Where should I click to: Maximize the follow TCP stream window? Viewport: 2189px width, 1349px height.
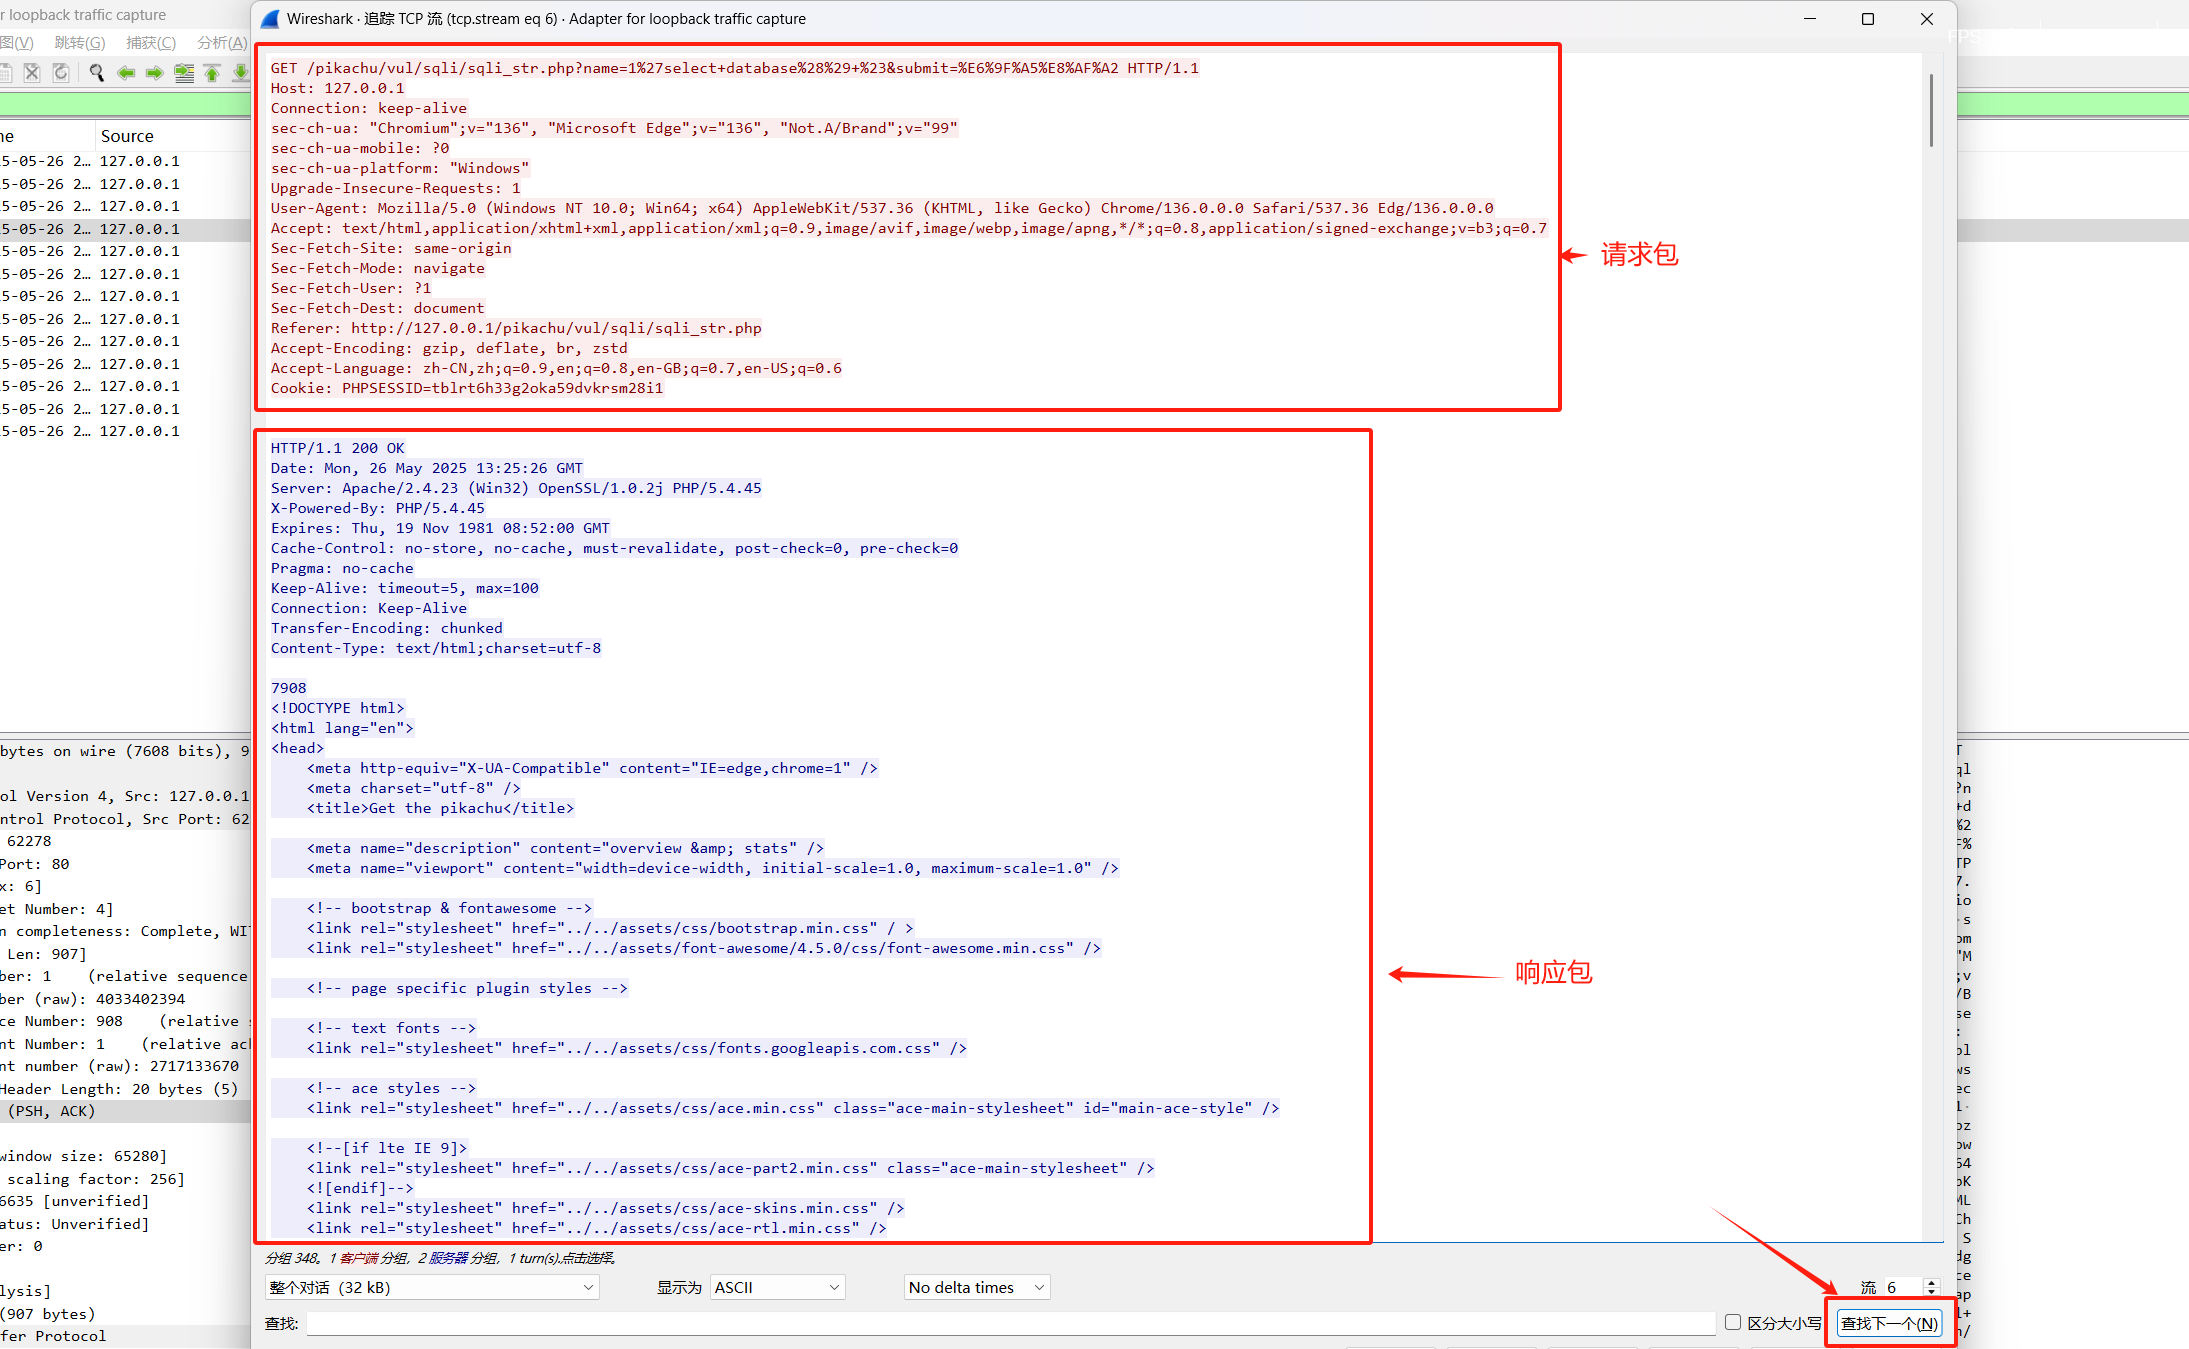[x=1867, y=19]
